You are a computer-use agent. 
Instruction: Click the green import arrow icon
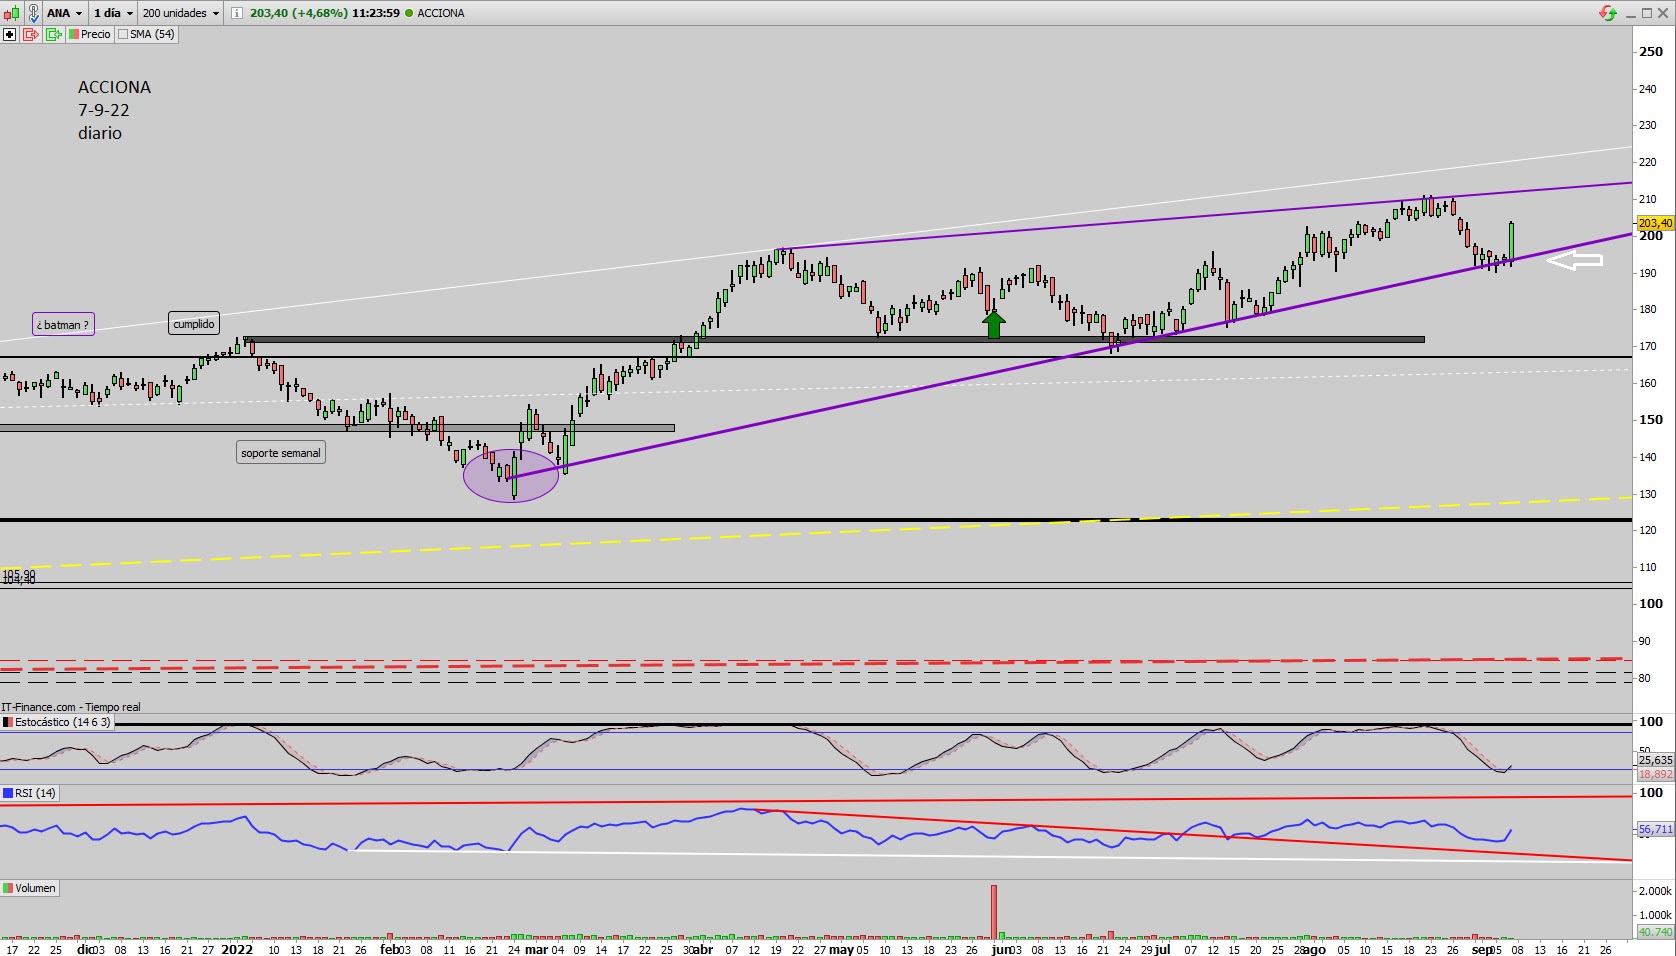coord(53,34)
